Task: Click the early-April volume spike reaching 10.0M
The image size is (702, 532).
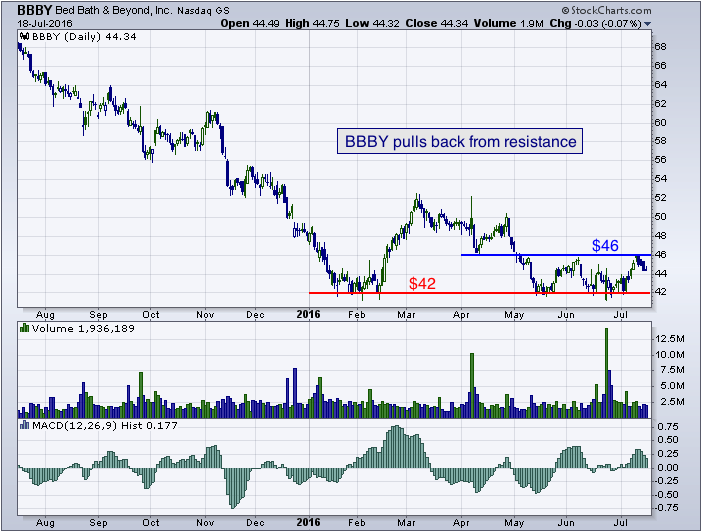Action: coord(472,386)
